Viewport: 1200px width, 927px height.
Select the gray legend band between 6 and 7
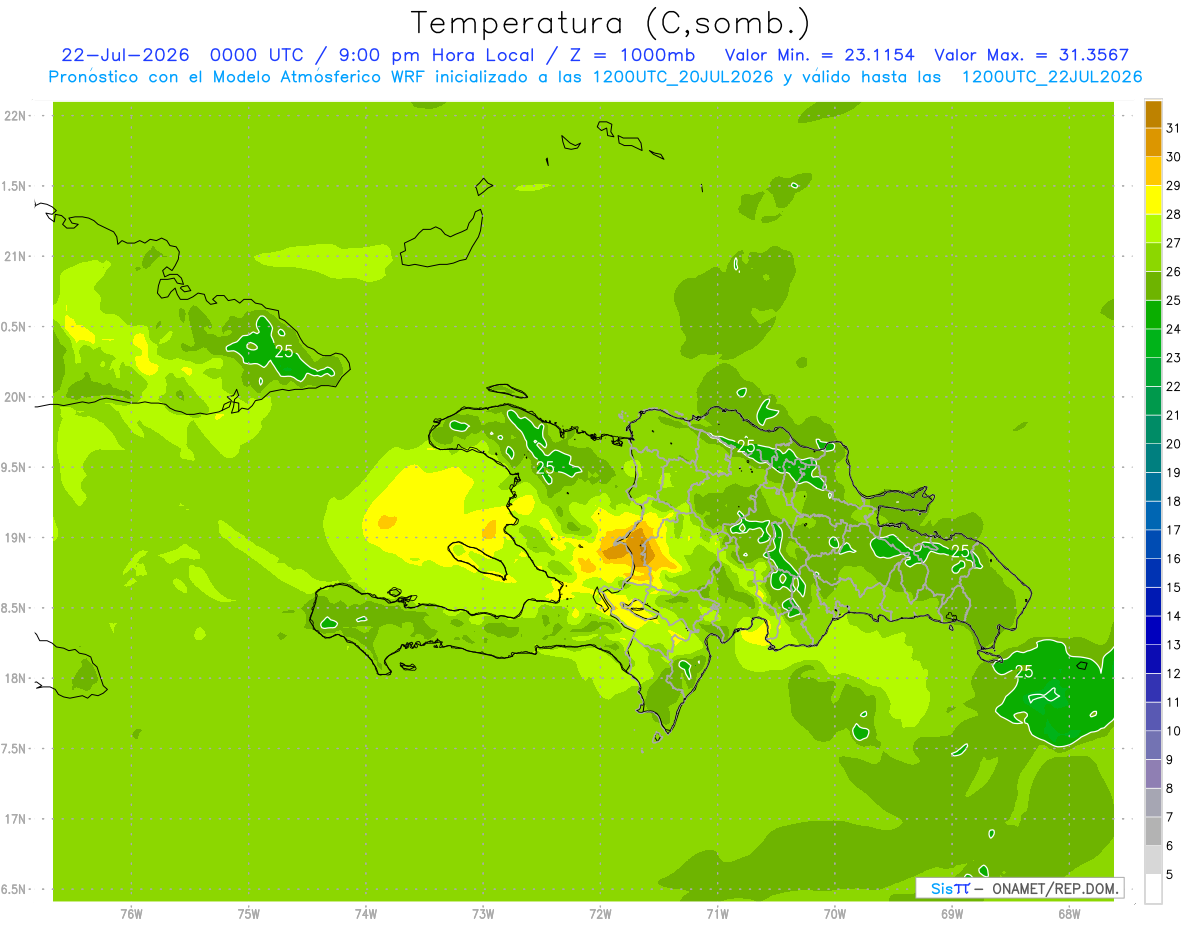[1153, 831]
